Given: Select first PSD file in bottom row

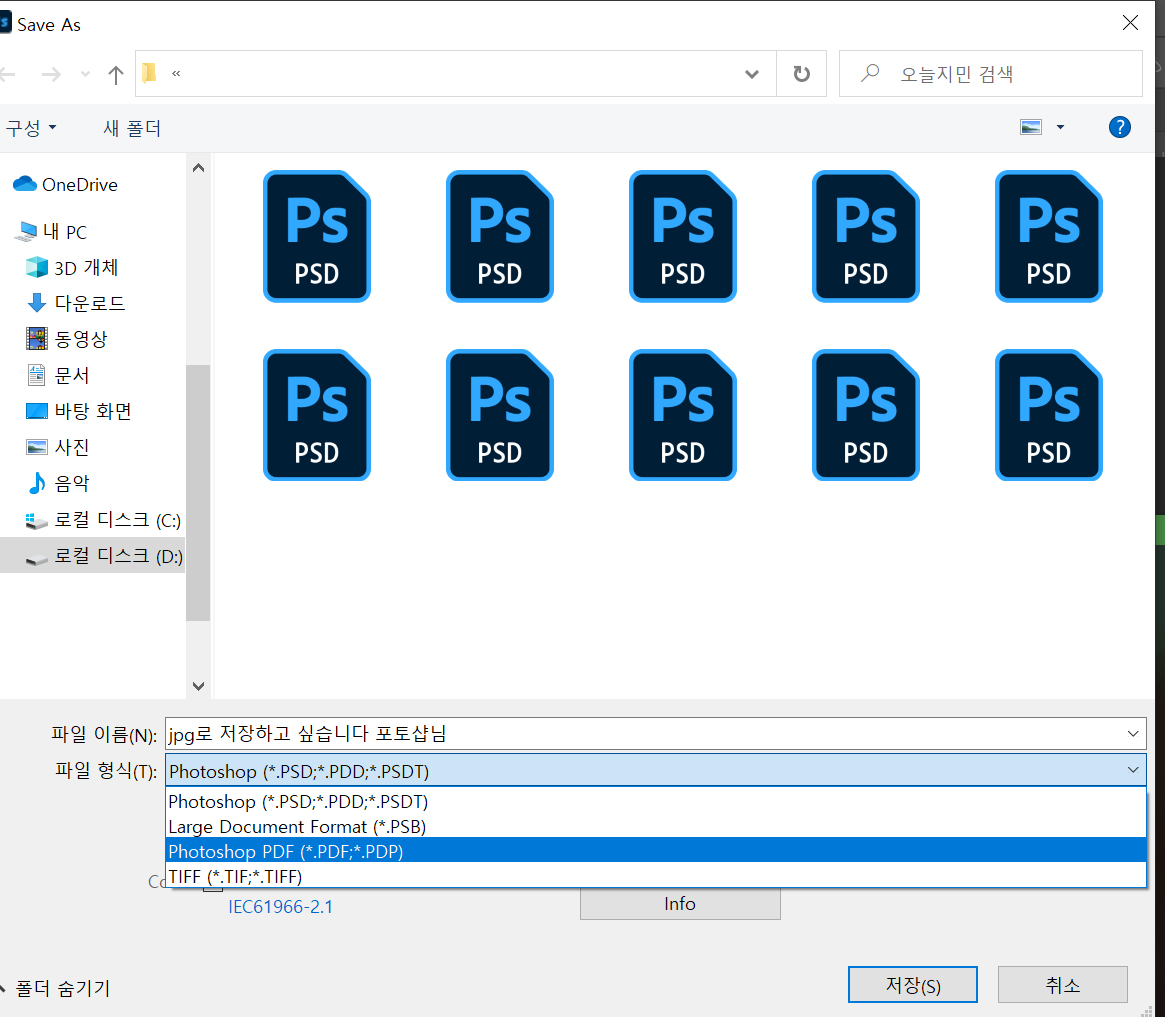Looking at the screenshot, I should (317, 415).
